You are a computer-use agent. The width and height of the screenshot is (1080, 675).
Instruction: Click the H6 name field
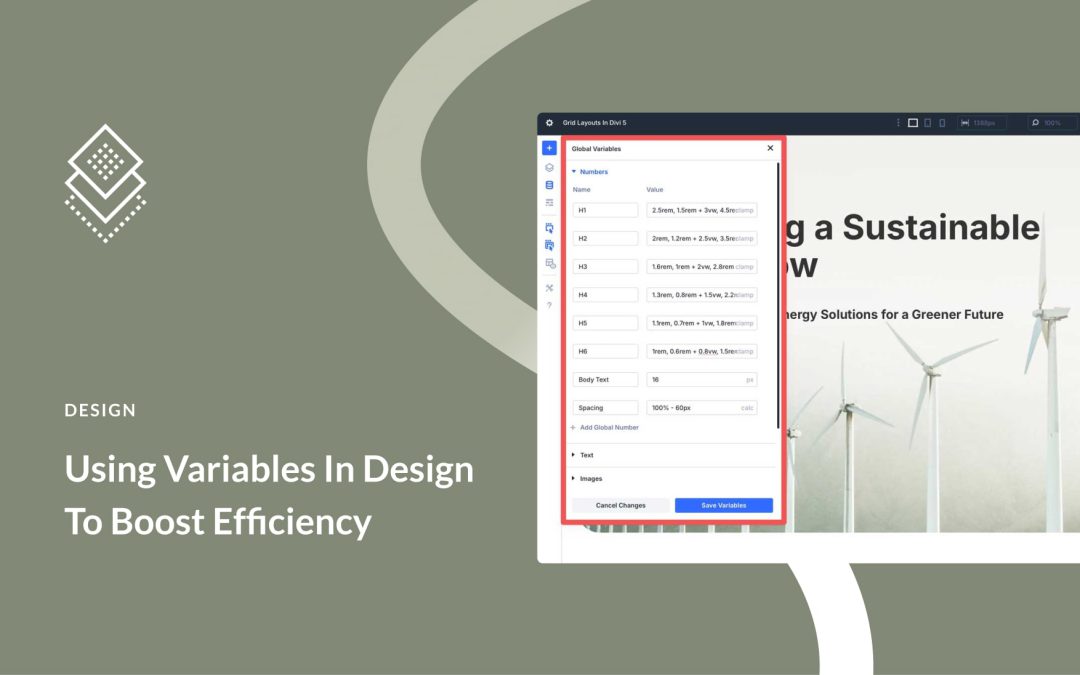tap(605, 351)
